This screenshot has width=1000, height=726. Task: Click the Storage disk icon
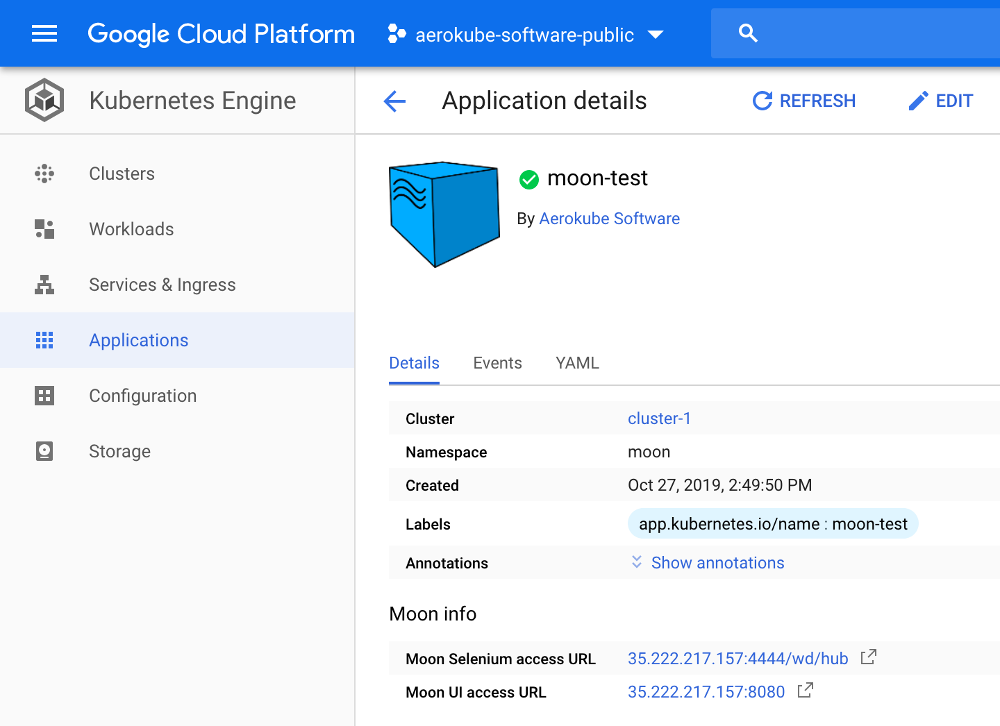(x=44, y=451)
